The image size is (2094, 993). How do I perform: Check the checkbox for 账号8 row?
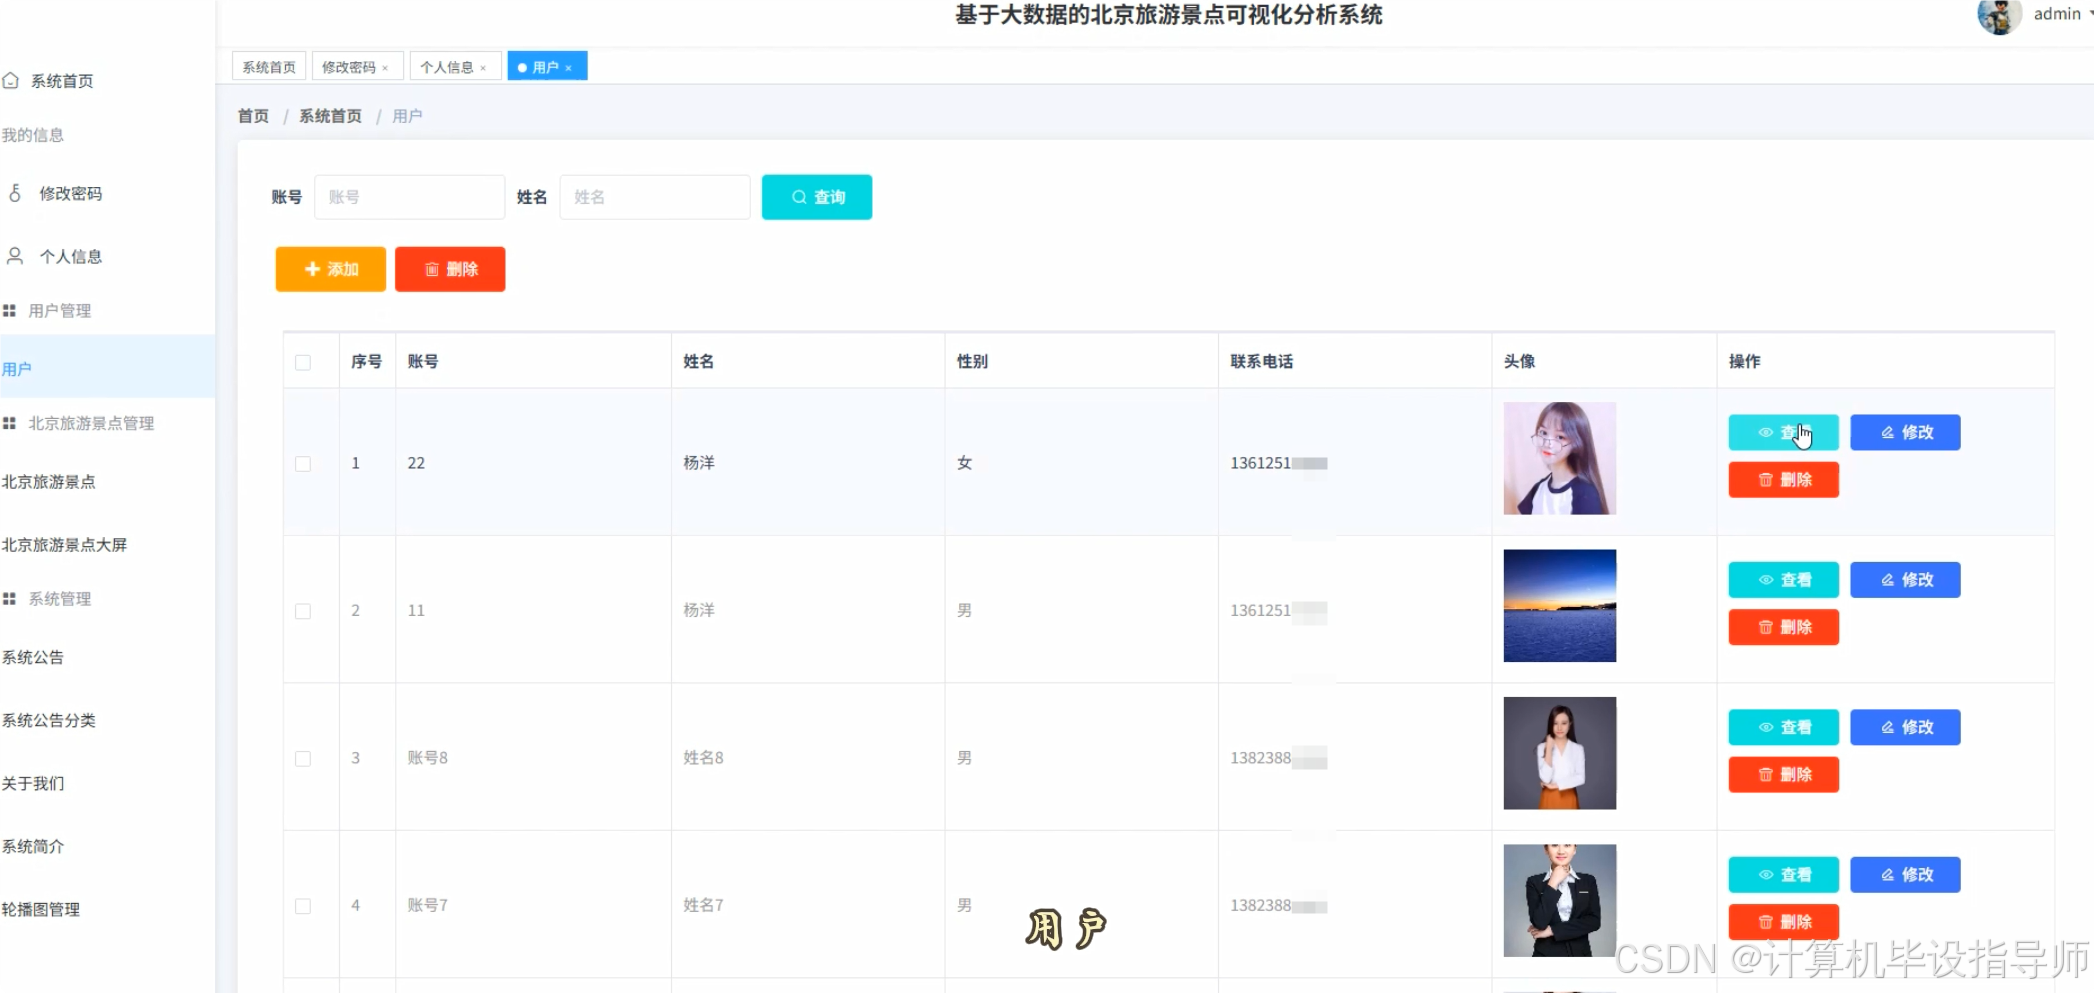[x=303, y=759]
